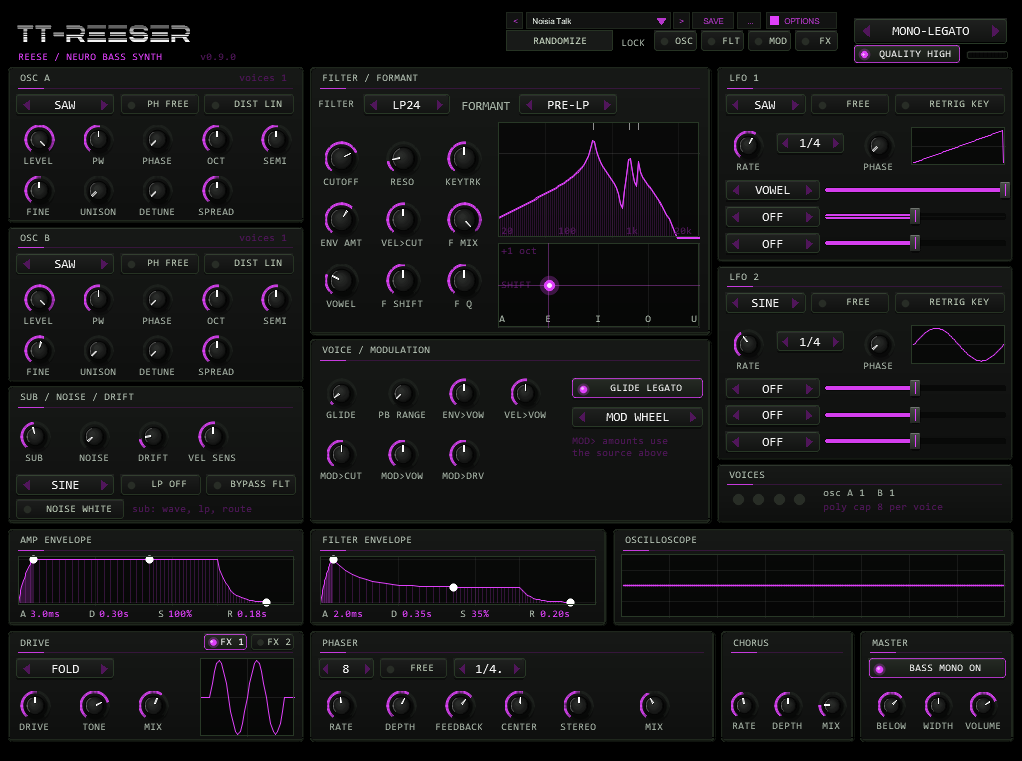1022x761 pixels.
Task: Click the GLIDE knob
Action: (341, 393)
